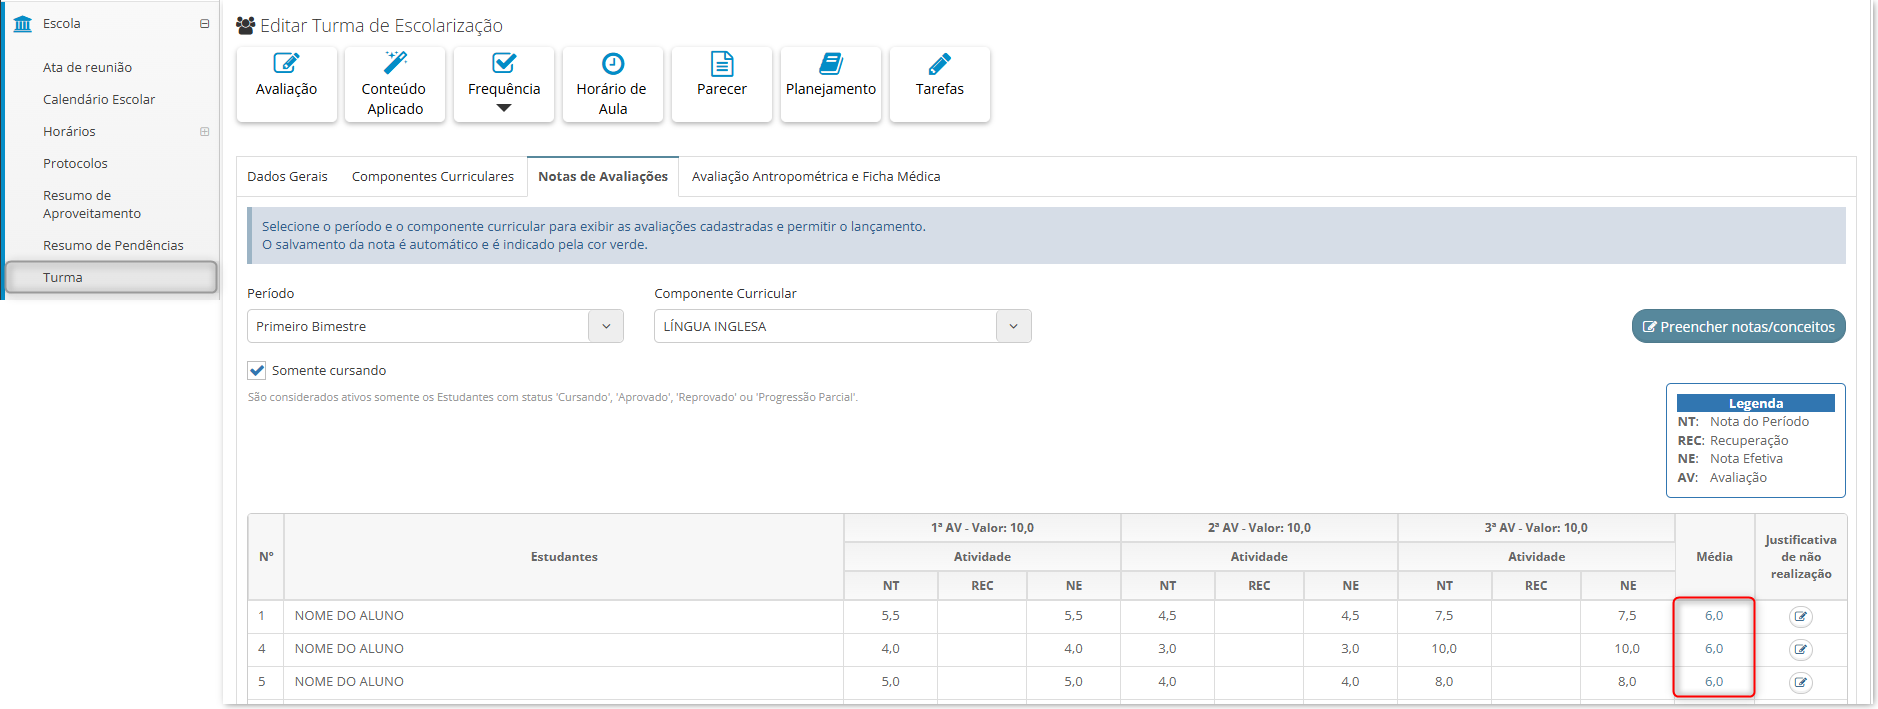Viewport: 1878px width, 709px height.
Task: Click 3ª AV REC cell for student 5
Action: click(1536, 683)
